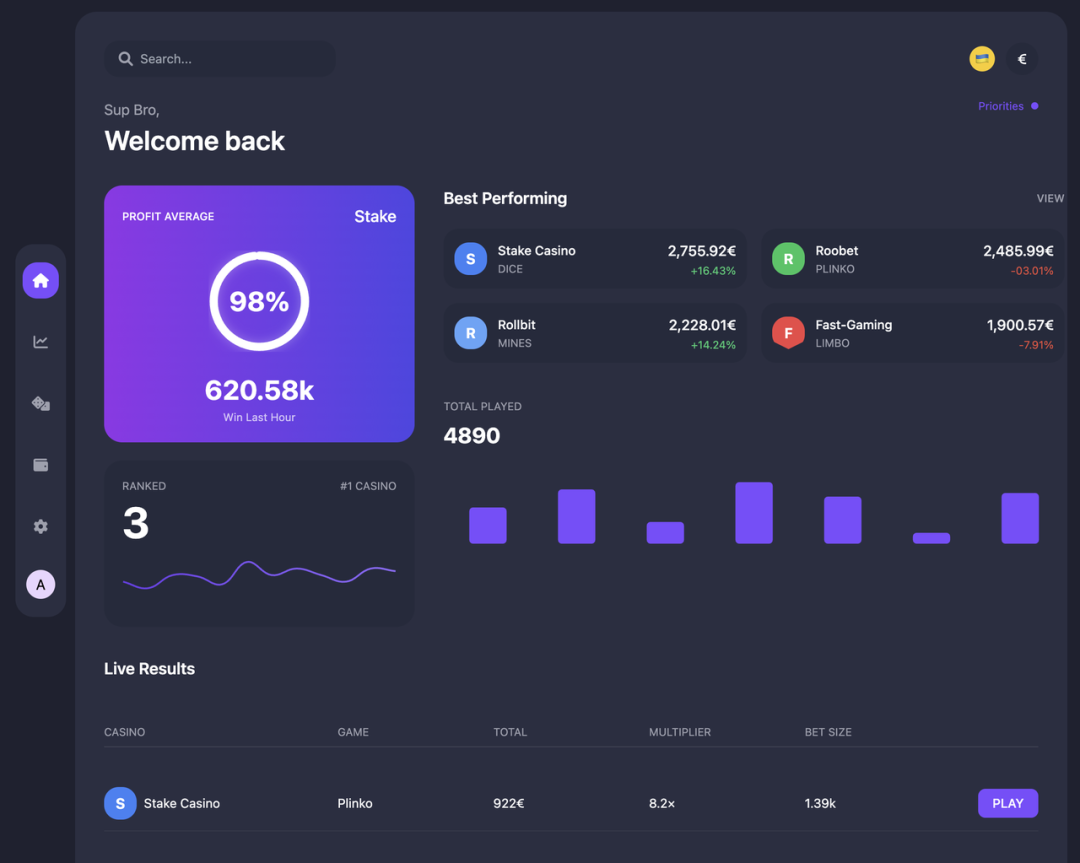1080x863 pixels.
Task: Select the tallest bar in Total Played chart
Action: coord(754,512)
